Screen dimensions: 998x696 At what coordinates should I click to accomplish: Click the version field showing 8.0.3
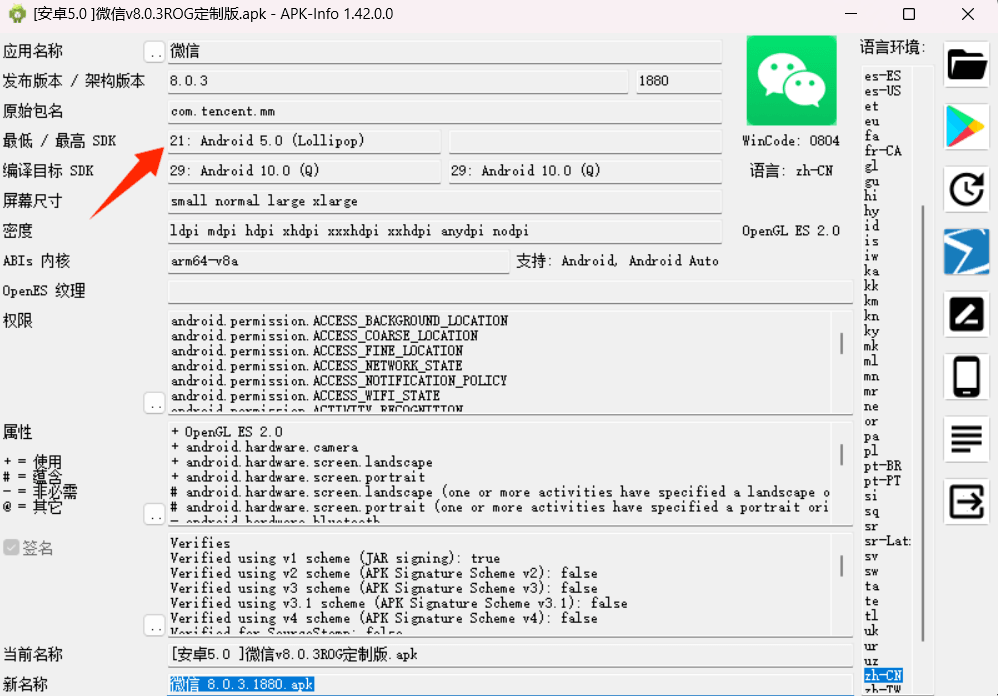click(398, 81)
